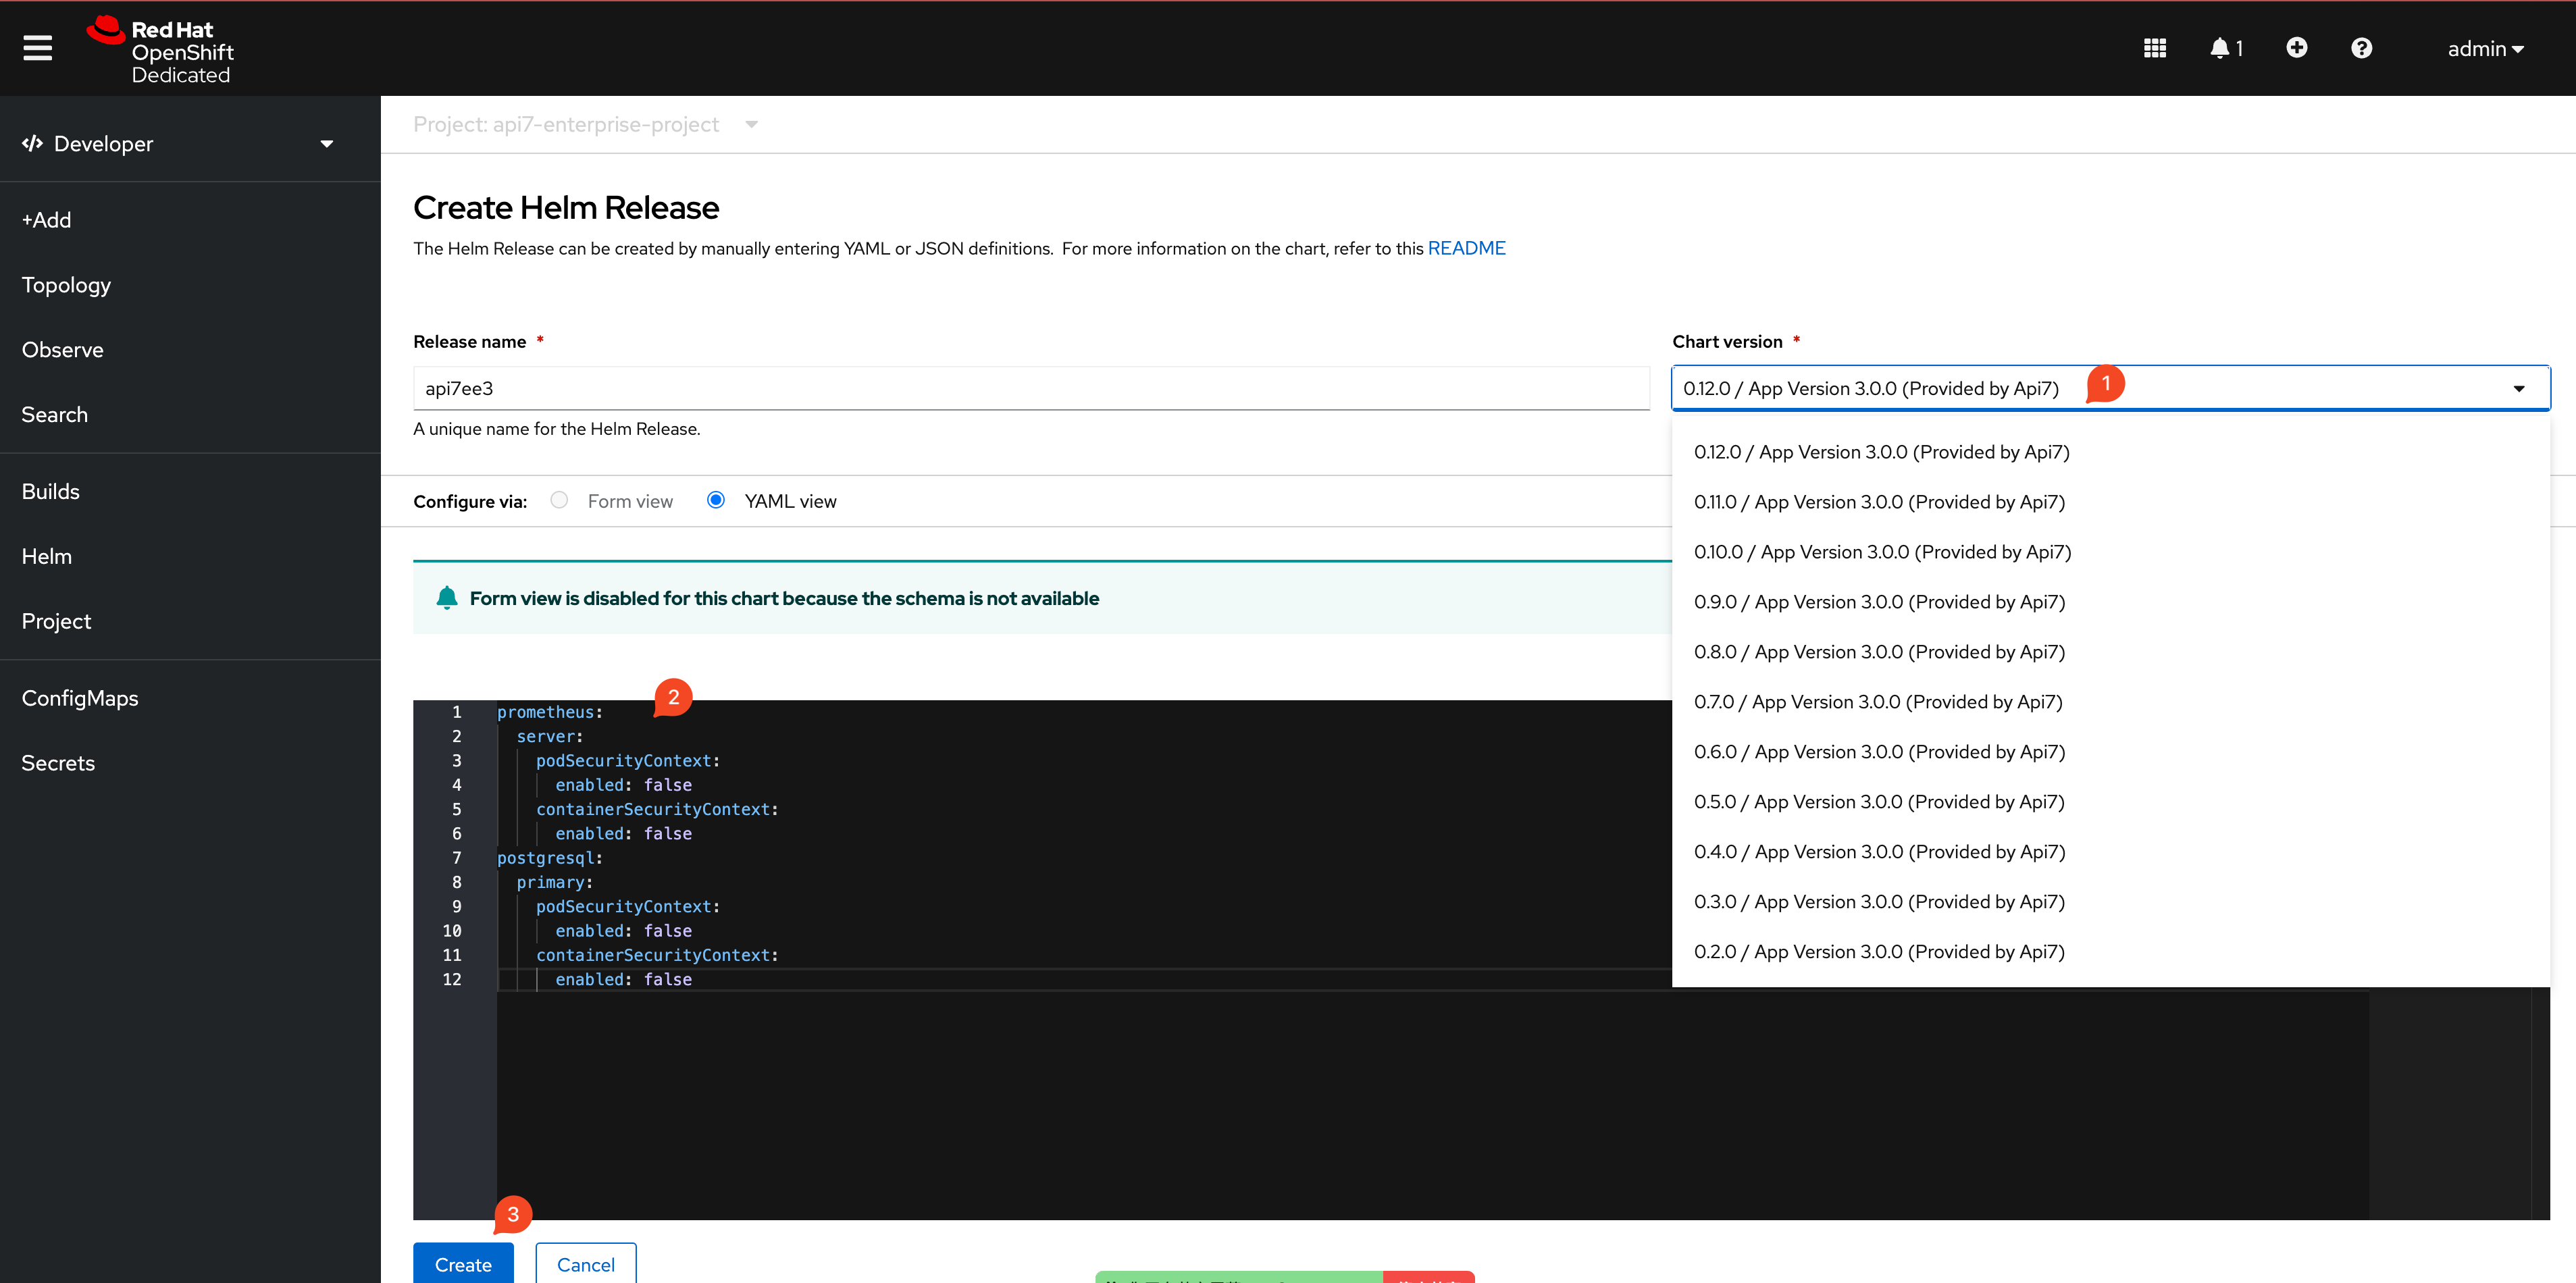Choose chart version 0.2.0
This screenshot has height=1283, width=2576.
click(2110, 952)
